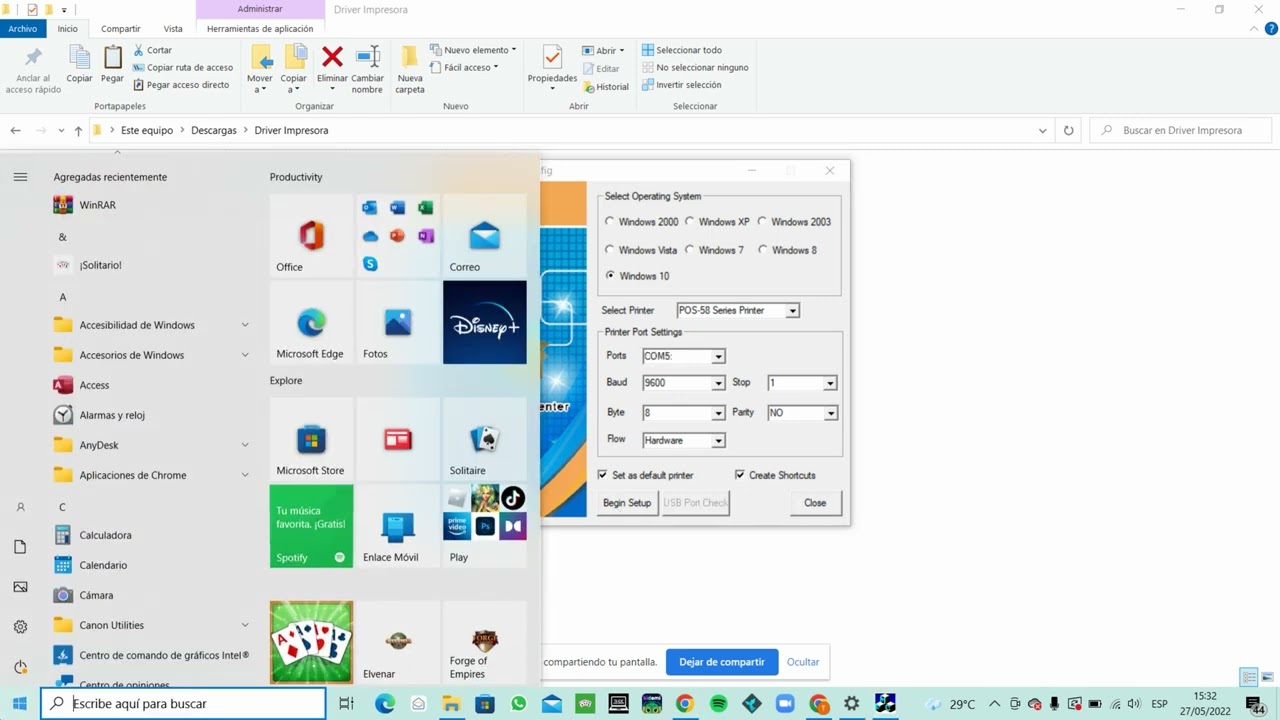Image resolution: width=1280 pixels, height=720 pixels.
Task: Click Eliminar in the Explorer ribbon
Action: click(x=332, y=66)
